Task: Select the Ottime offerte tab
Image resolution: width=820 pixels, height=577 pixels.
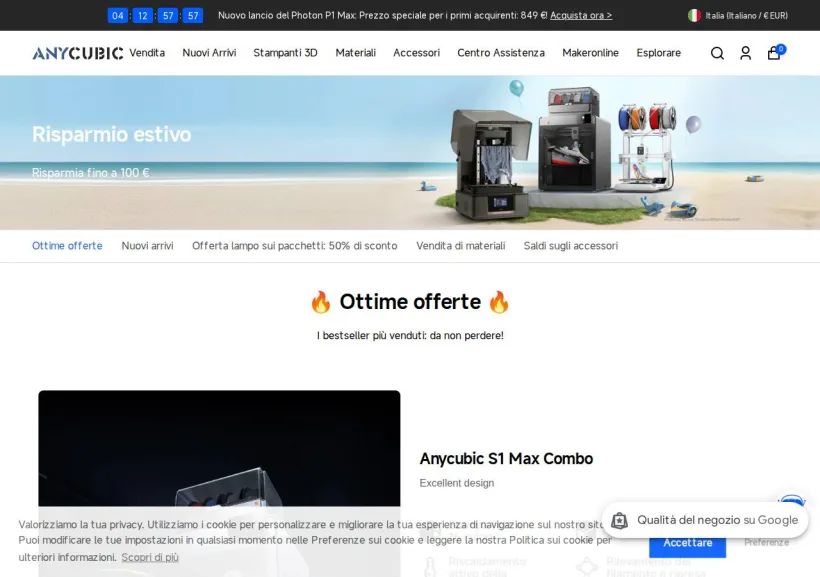Action: pyautogui.click(x=67, y=246)
